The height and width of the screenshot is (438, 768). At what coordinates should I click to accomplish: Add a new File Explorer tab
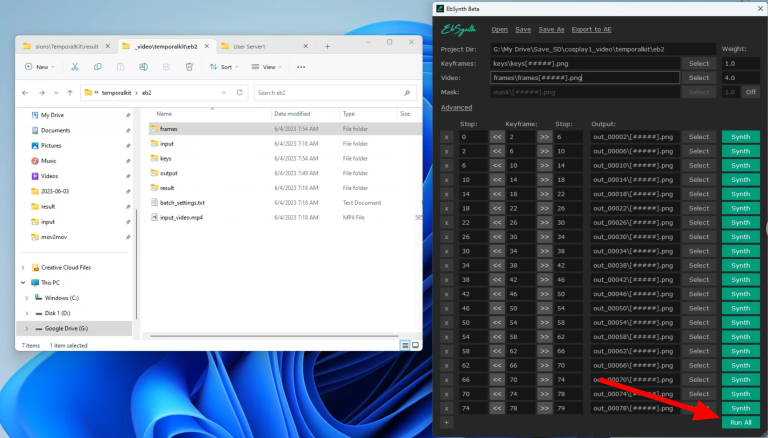[327, 47]
